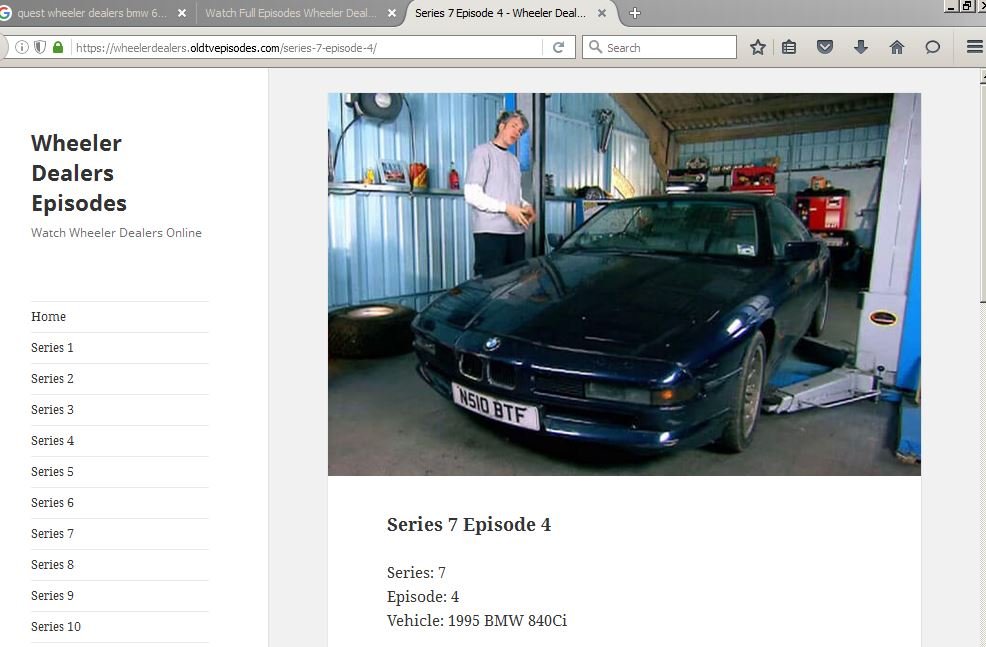986x647 pixels.
Task: Click the BMW 840Ci episode image
Action: point(624,284)
